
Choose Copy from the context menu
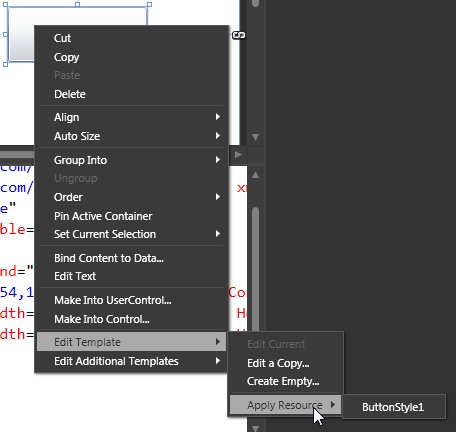tap(131, 57)
